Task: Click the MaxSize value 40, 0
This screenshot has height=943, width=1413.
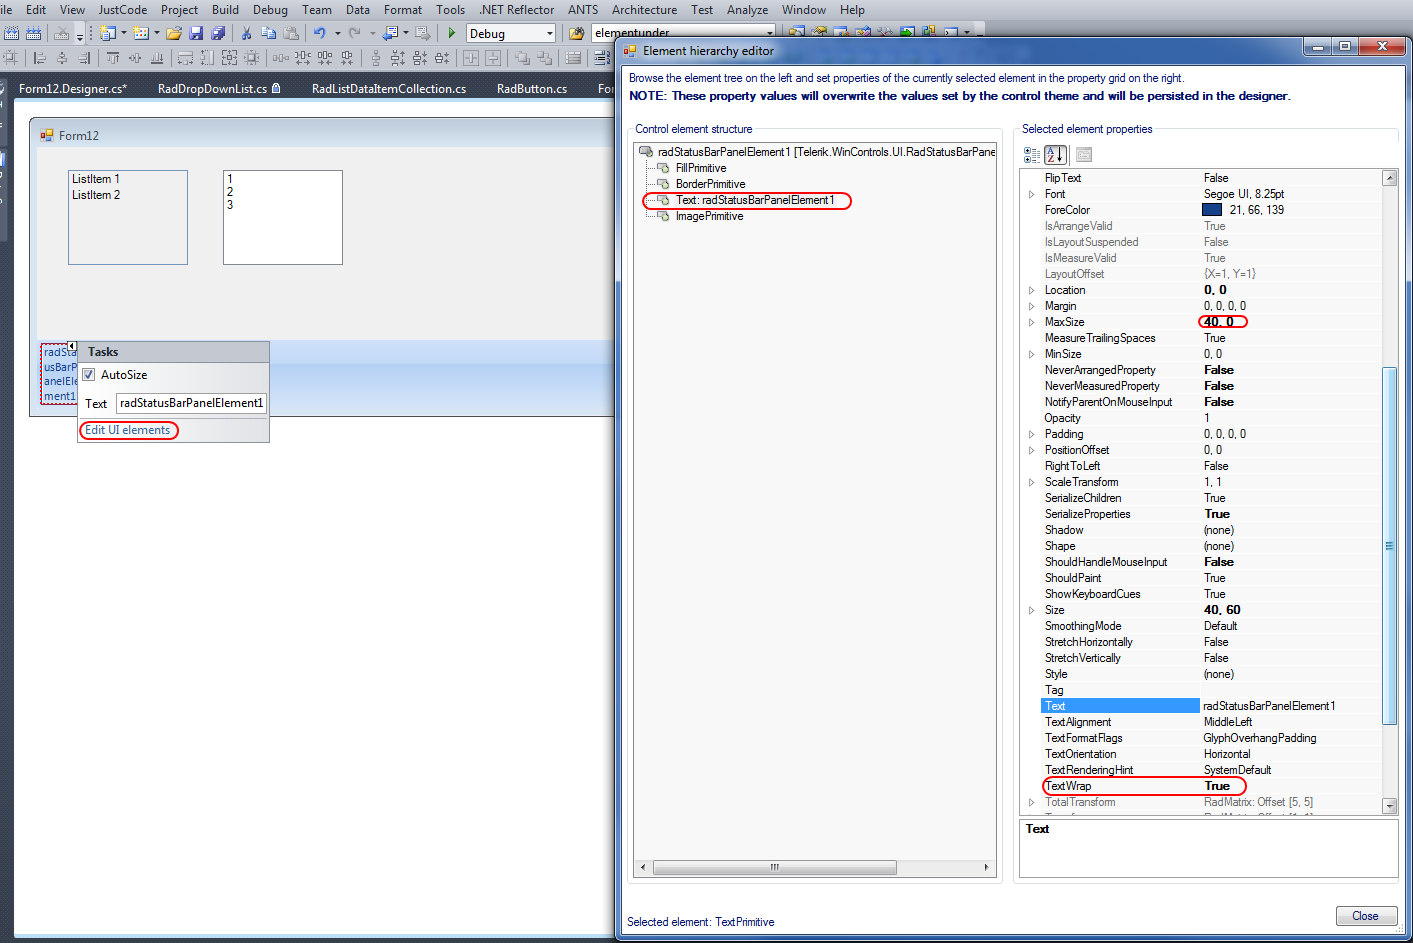Action: click(x=1220, y=322)
